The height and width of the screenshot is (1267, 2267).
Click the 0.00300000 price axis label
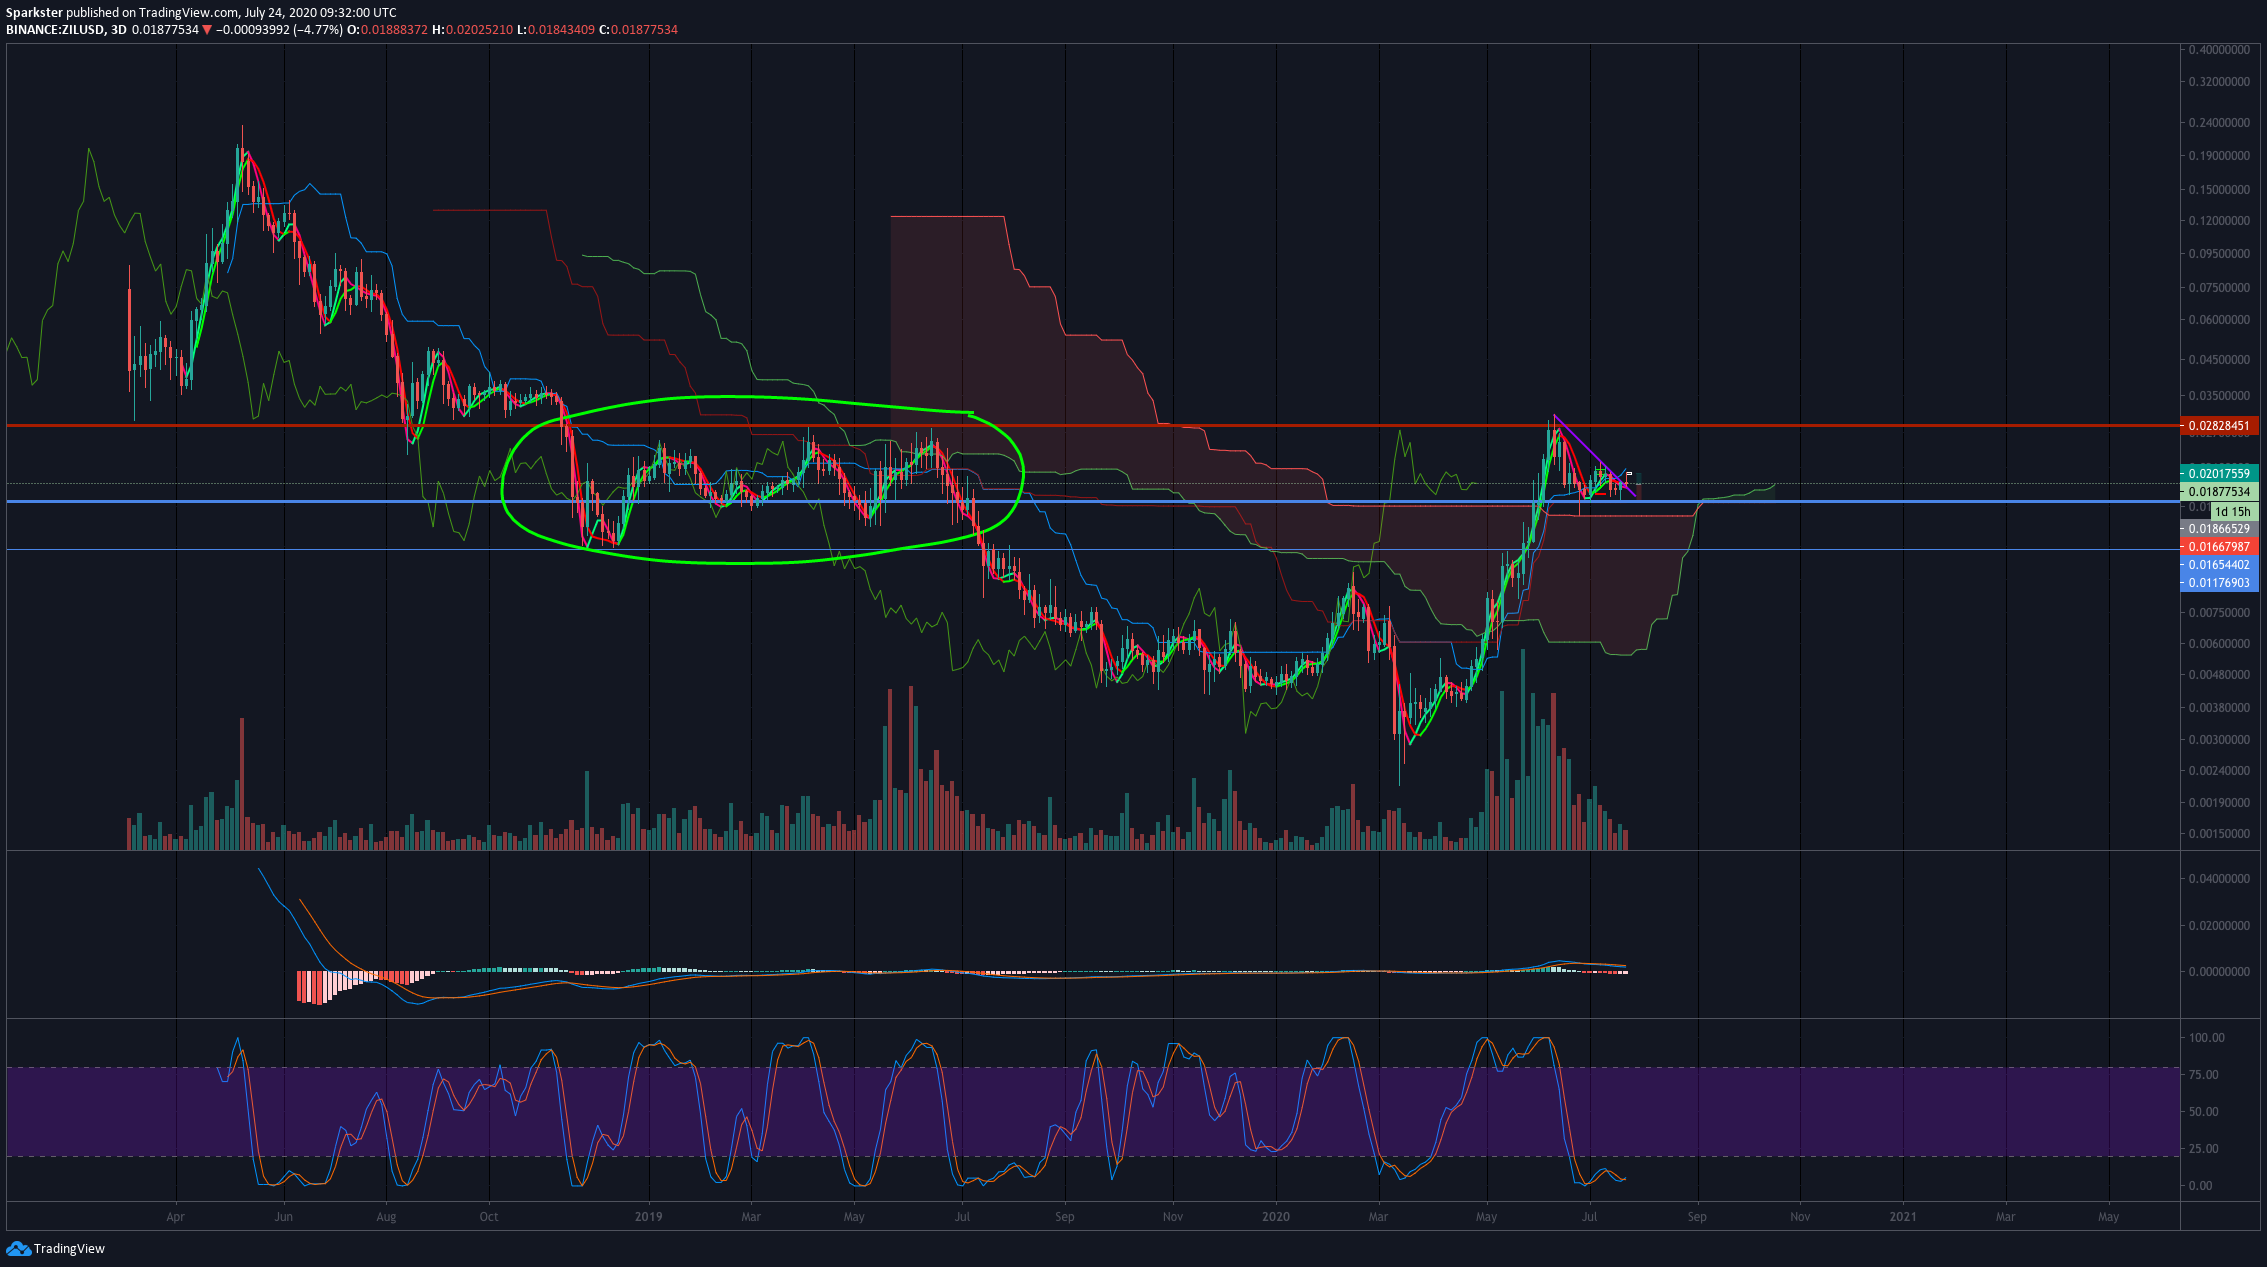point(2219,740)
